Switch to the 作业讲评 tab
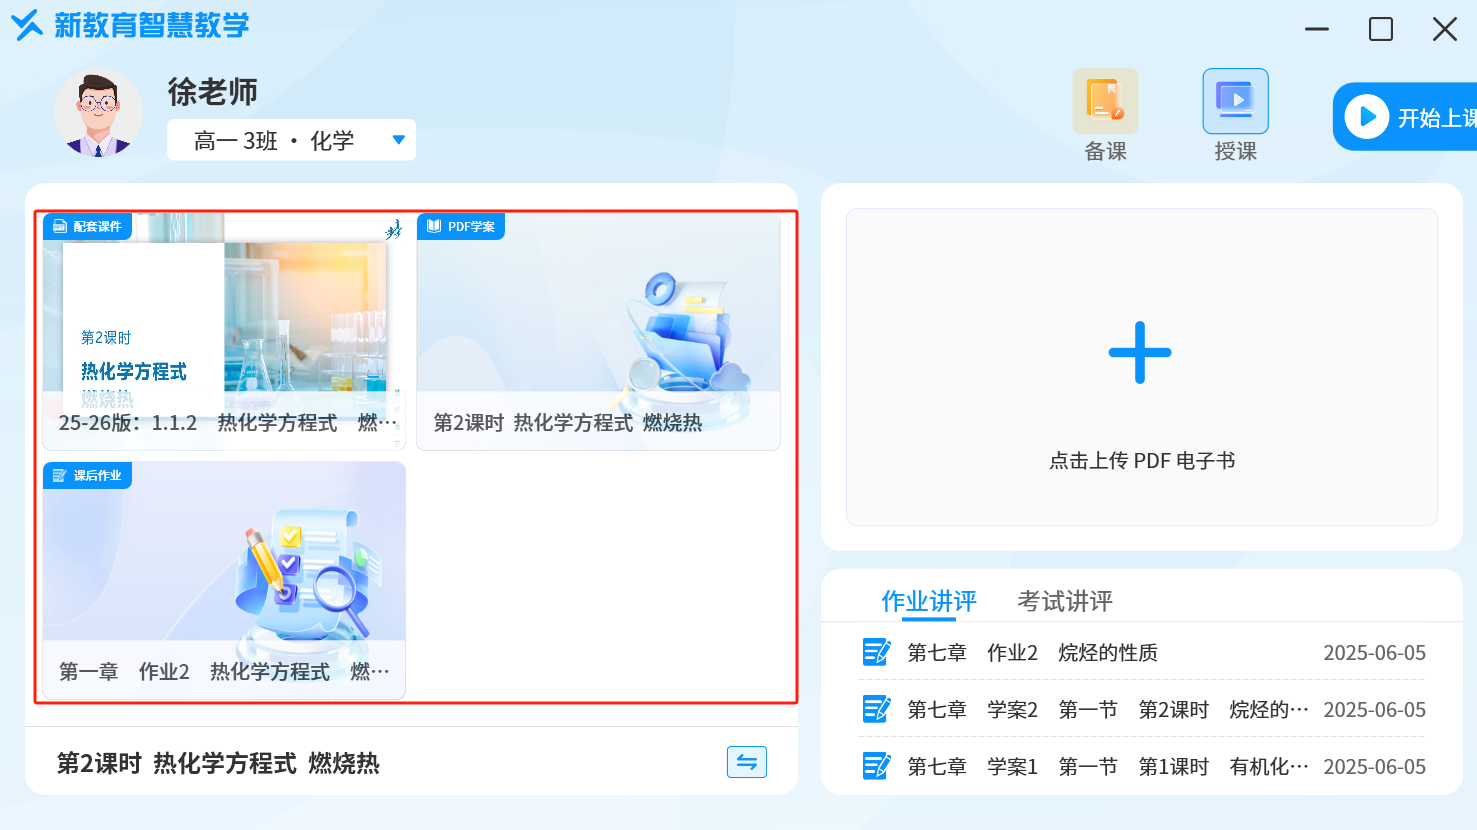1477x830 pixels. coord(929,601)
